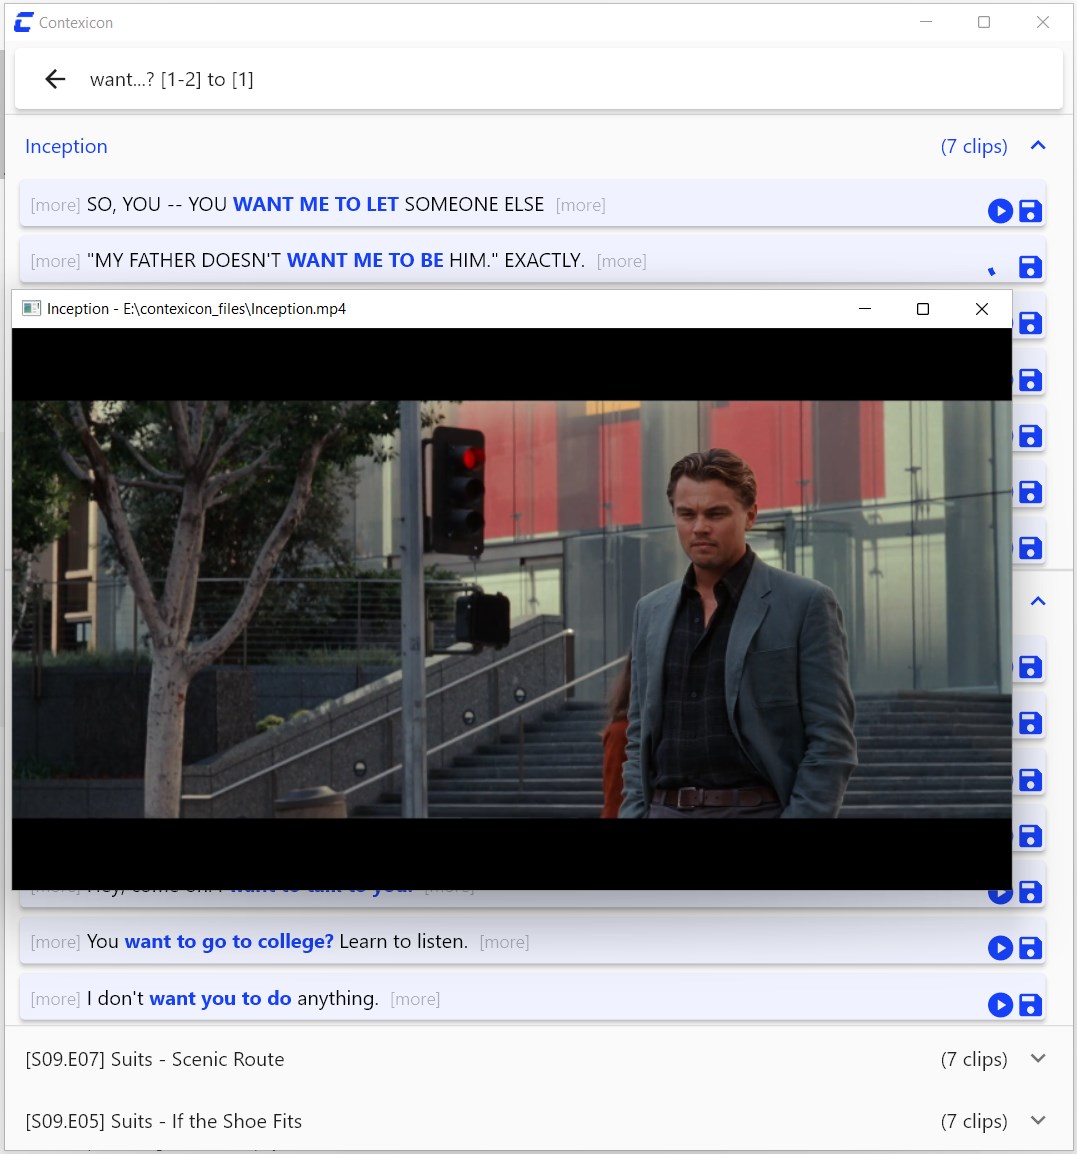Collapse the second clip list below Inception
The height and width of the screenshot is (1154, 1077).
[1038, 601]
